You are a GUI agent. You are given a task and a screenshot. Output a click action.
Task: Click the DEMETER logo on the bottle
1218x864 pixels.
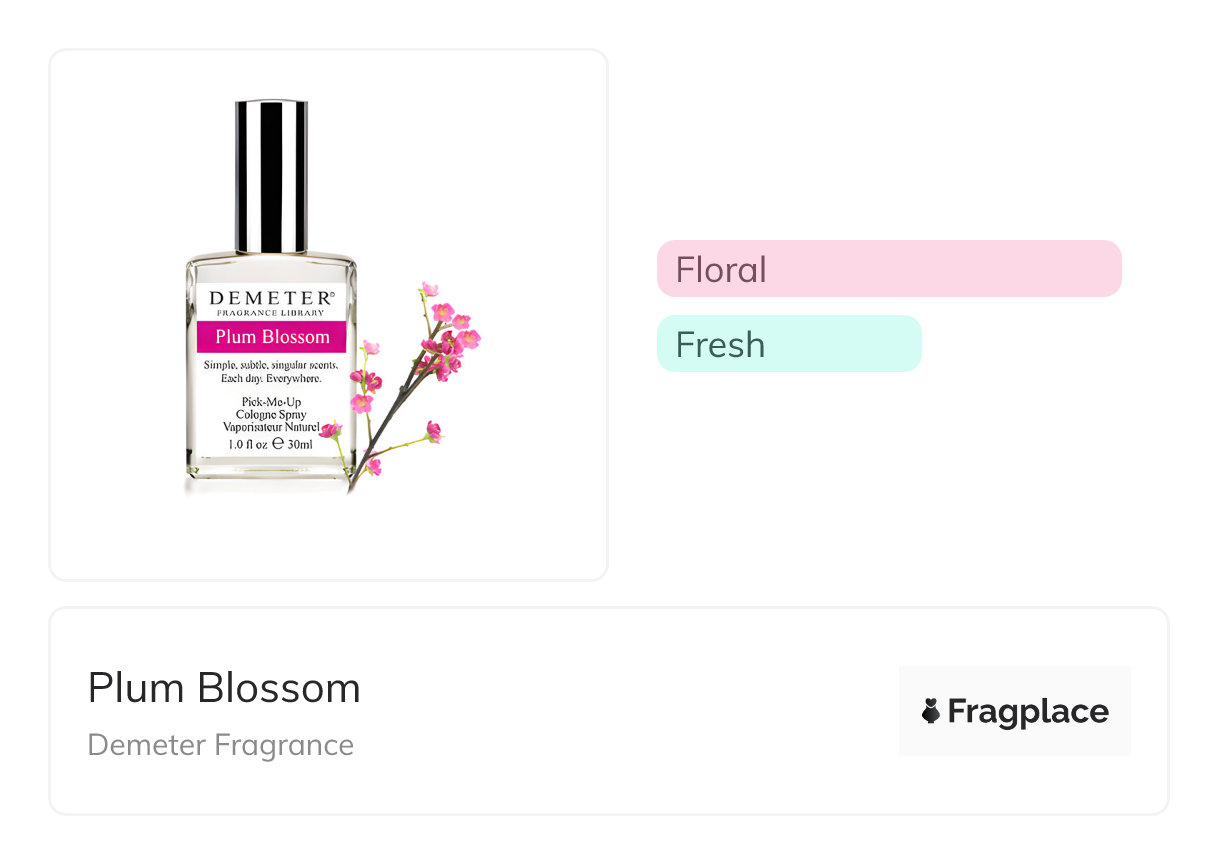[x=268, y=298]
